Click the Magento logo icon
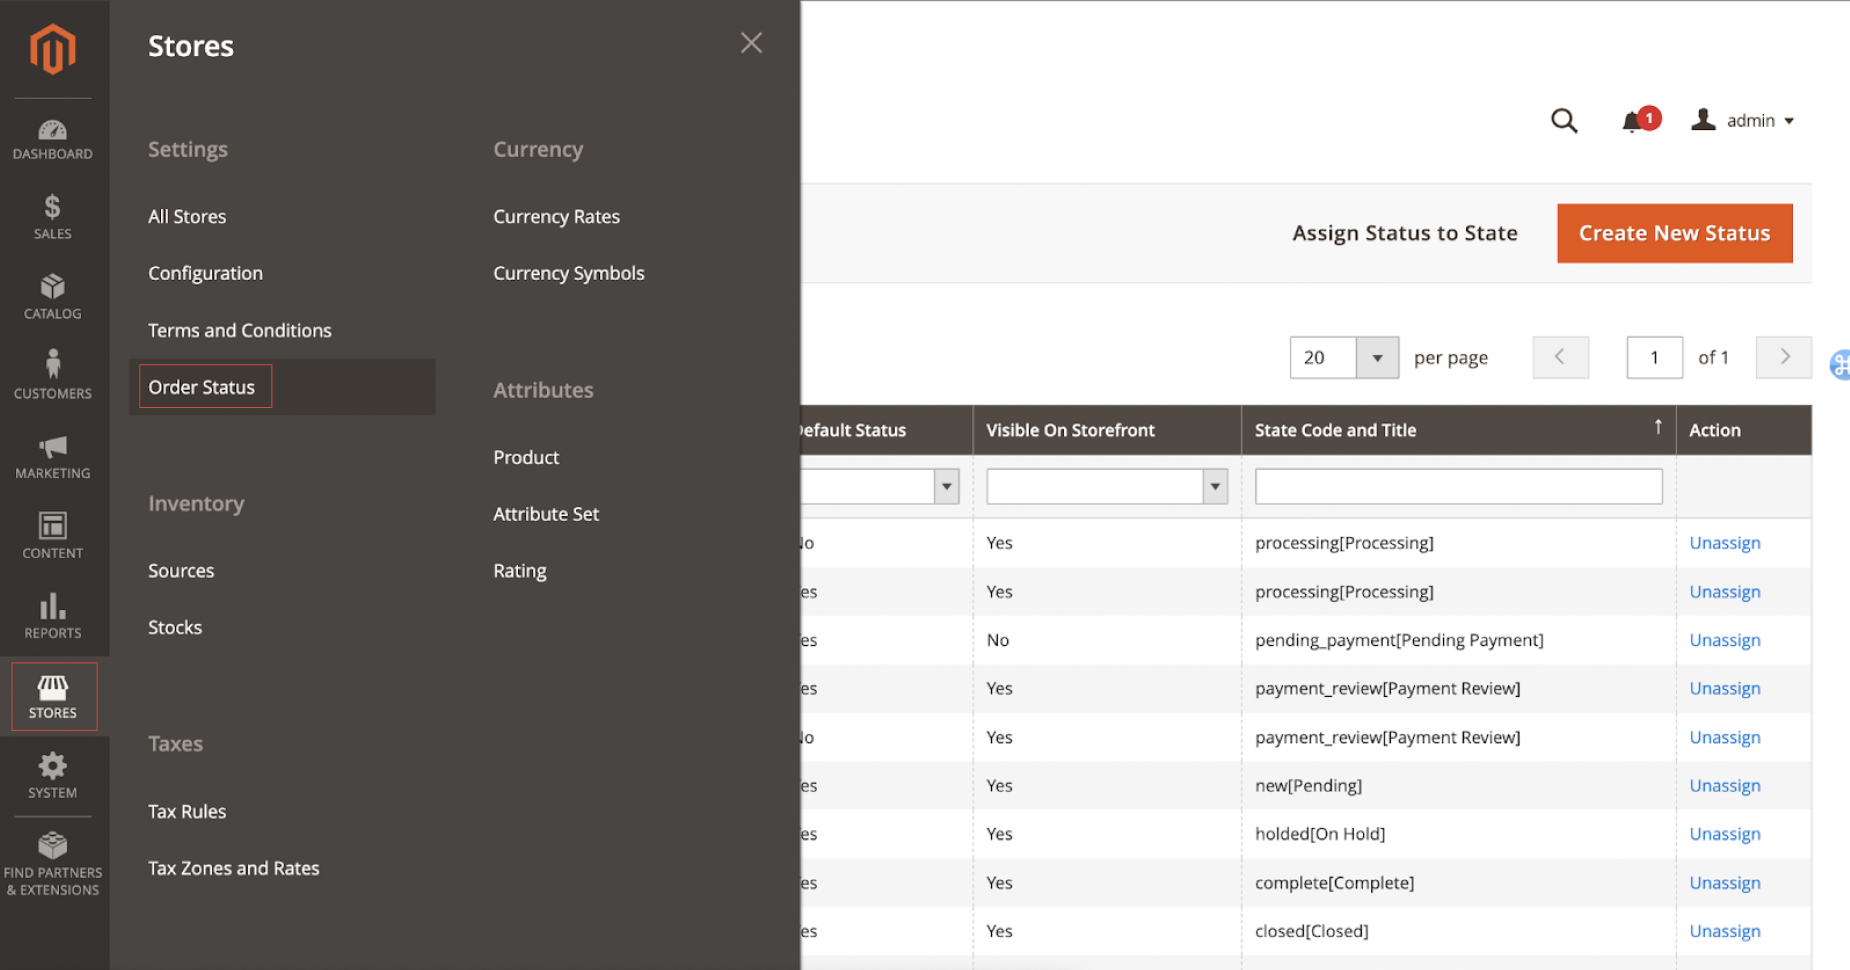 pyautogui.click(x=53, y=49)
